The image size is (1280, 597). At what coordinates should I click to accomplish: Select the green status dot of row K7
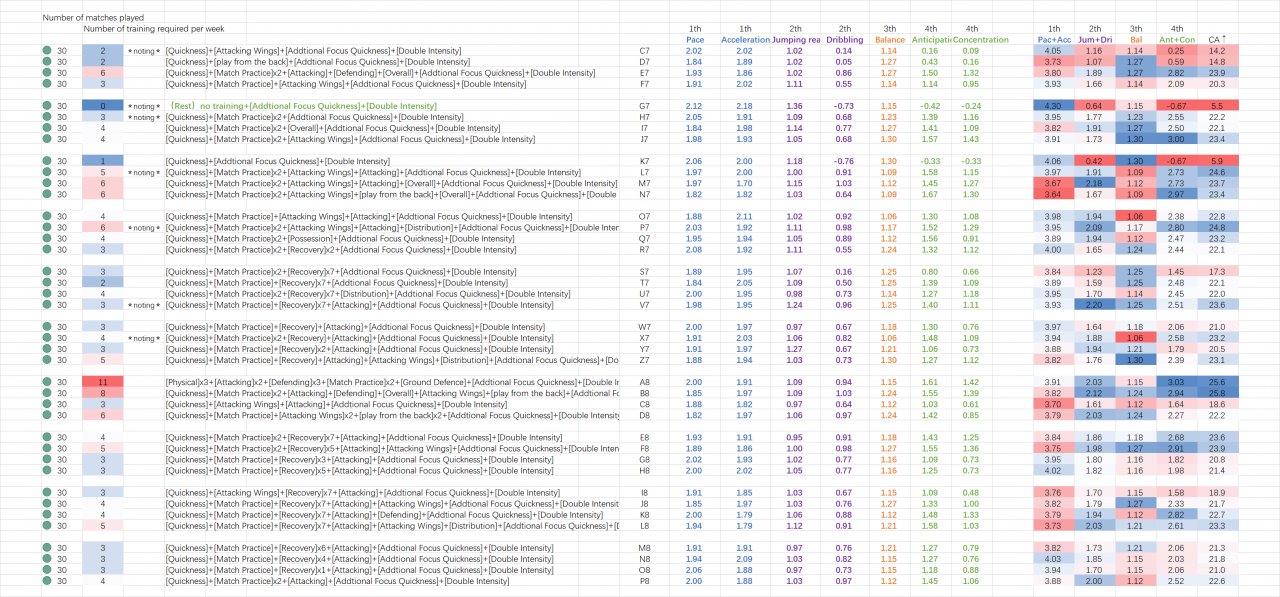click(x=47, y=161)
